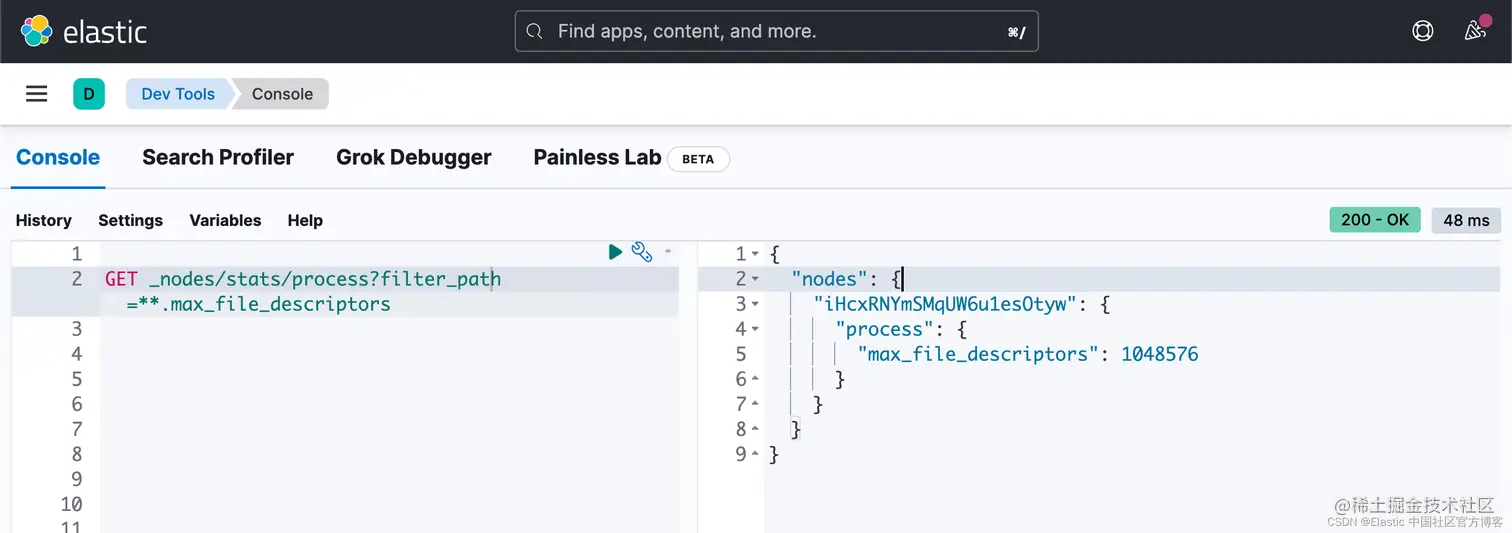Click the fold marker on response line 9
Viewport: 1512px width, 533px height.
pyautogui.click(x=755, y=454)
